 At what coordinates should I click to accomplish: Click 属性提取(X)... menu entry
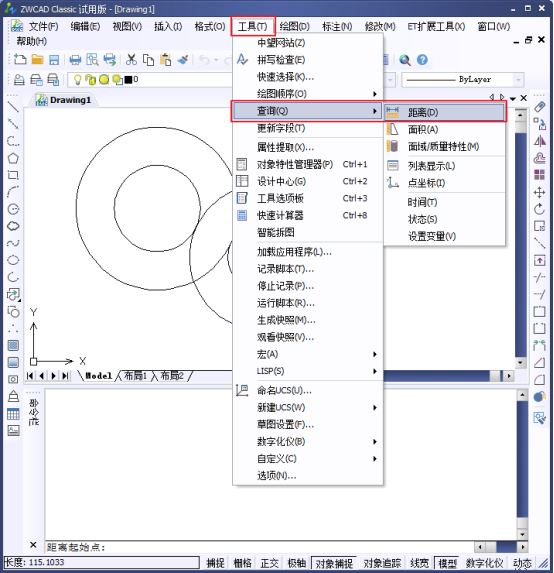click(x=308, y=148)
